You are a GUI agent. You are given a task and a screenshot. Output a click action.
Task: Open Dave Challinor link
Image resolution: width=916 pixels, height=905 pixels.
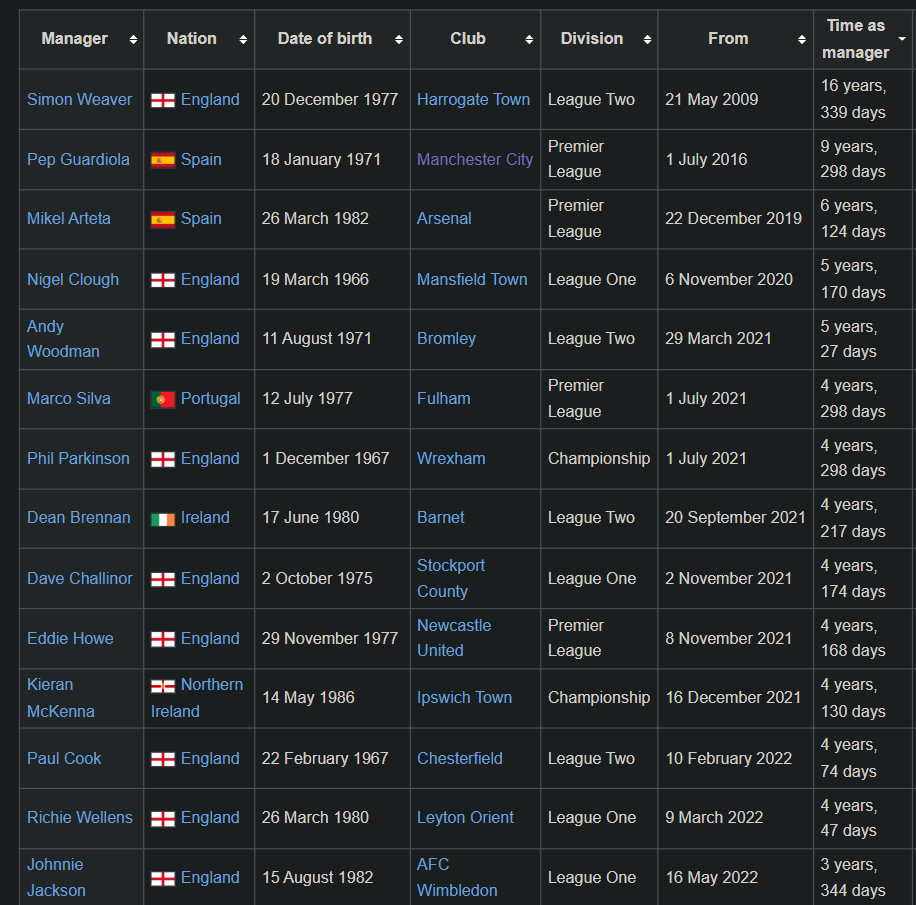click(x=79, y=578)
